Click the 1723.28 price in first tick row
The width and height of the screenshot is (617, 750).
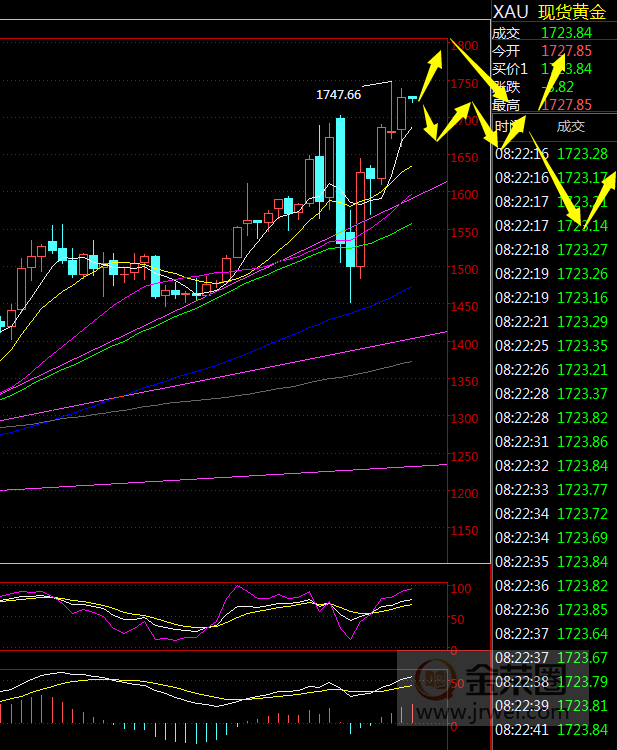(583, 154)
